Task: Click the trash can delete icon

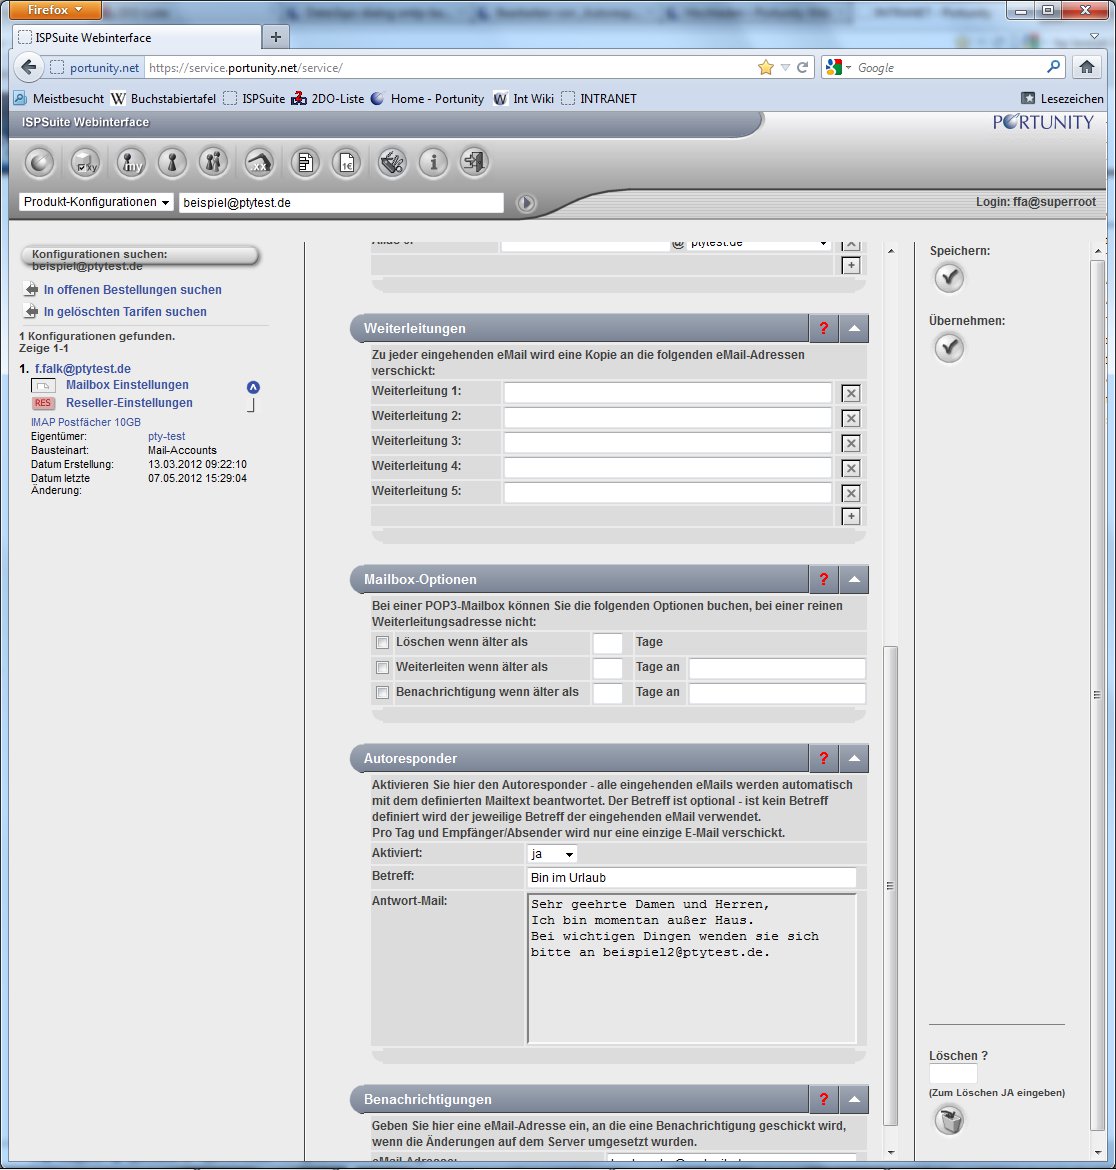Action: pos(949,1121)
